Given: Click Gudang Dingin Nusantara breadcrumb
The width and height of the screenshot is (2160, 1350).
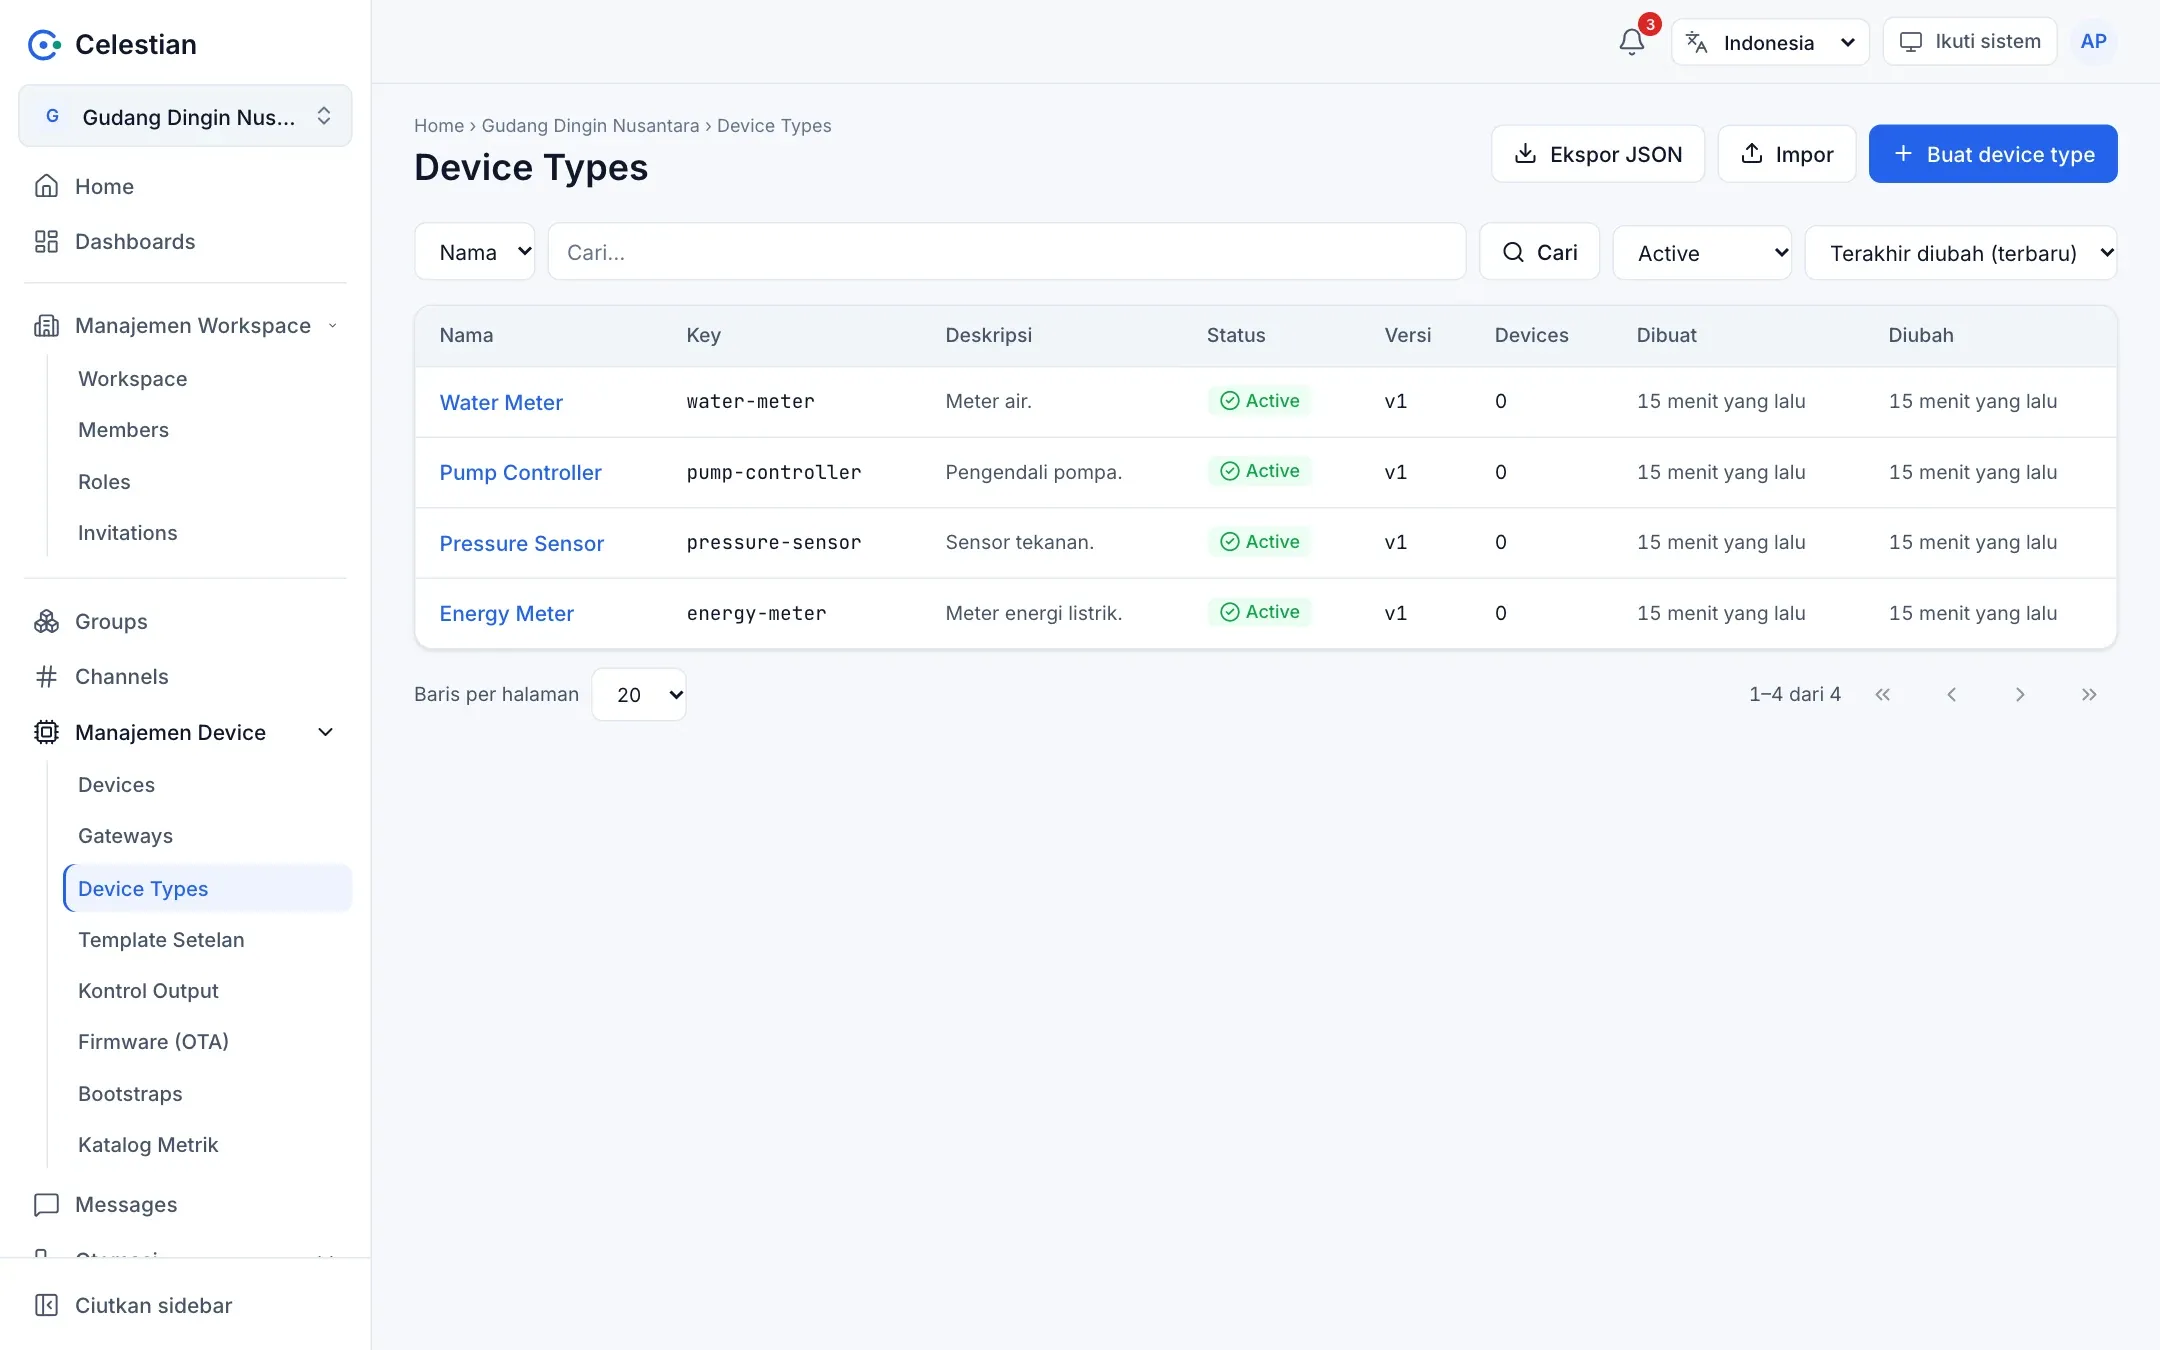Looking at the screenshot, I should (x=590, y=126).
